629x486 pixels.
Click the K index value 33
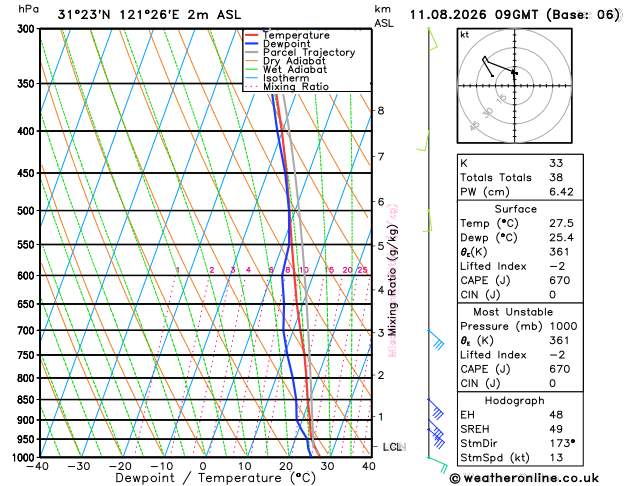pyautogui.click(x=556, y=163)
